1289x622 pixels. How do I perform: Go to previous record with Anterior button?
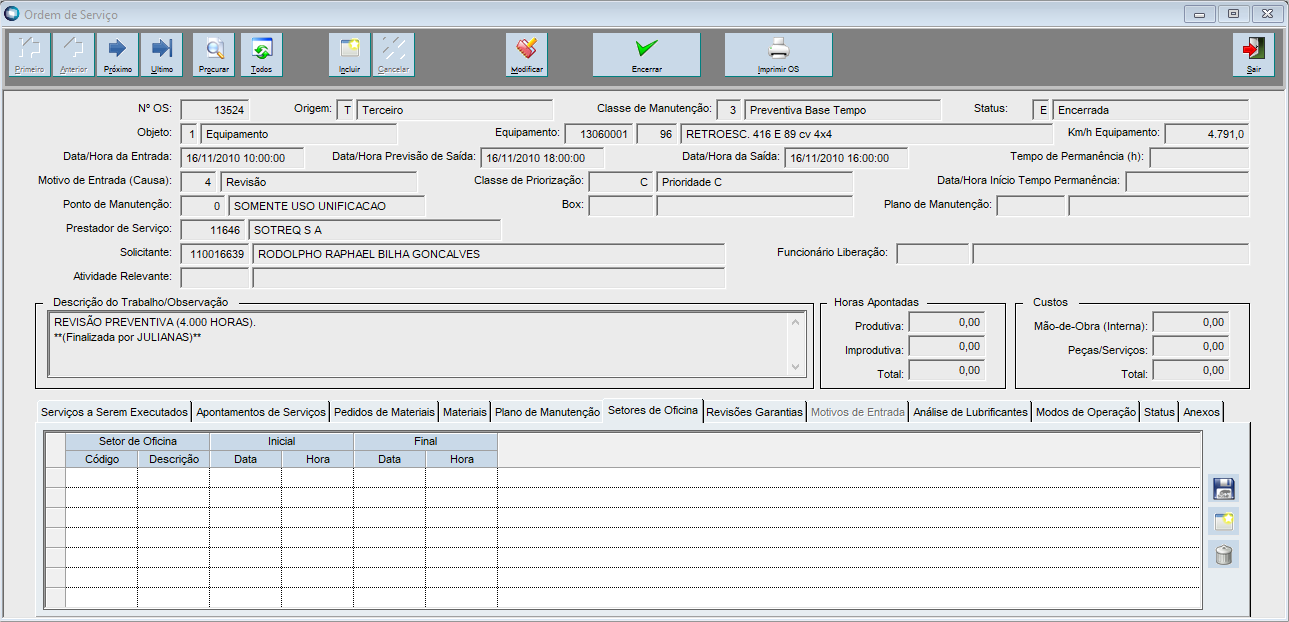click(74, 55)
